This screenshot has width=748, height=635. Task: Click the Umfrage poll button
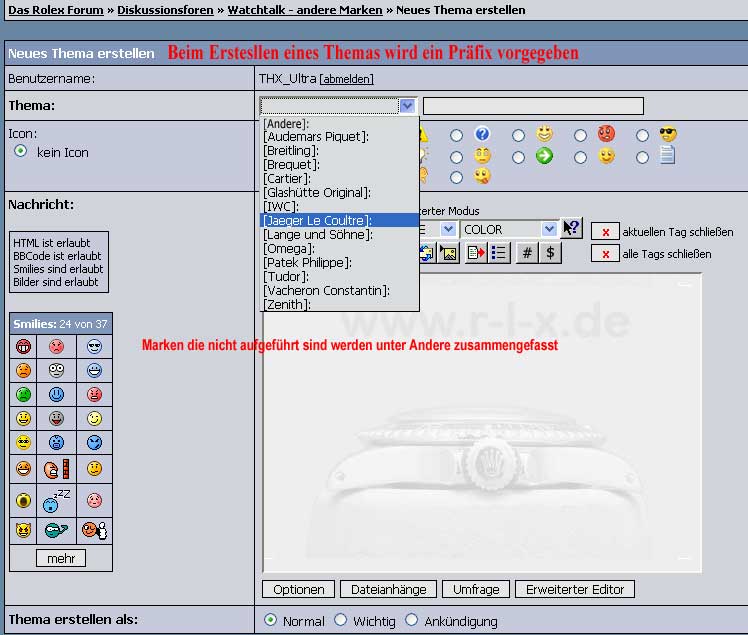476,590
